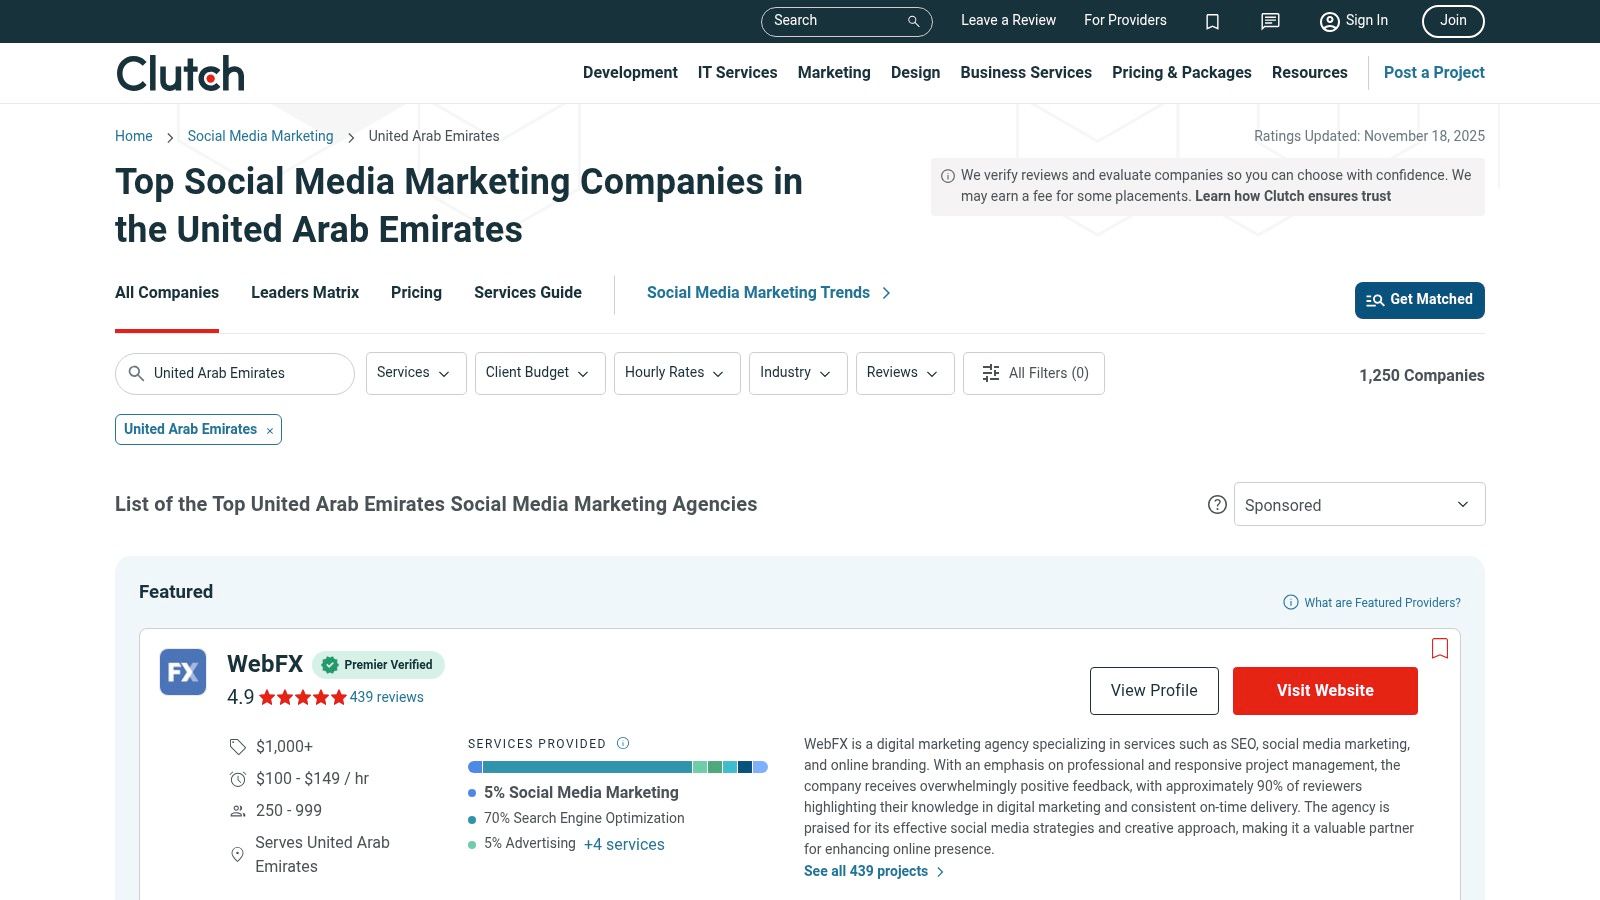The width and height of the screenshot is (1600, 900).
Task: Expand the Client Budget dropdown
Action: tap(539, 373)
